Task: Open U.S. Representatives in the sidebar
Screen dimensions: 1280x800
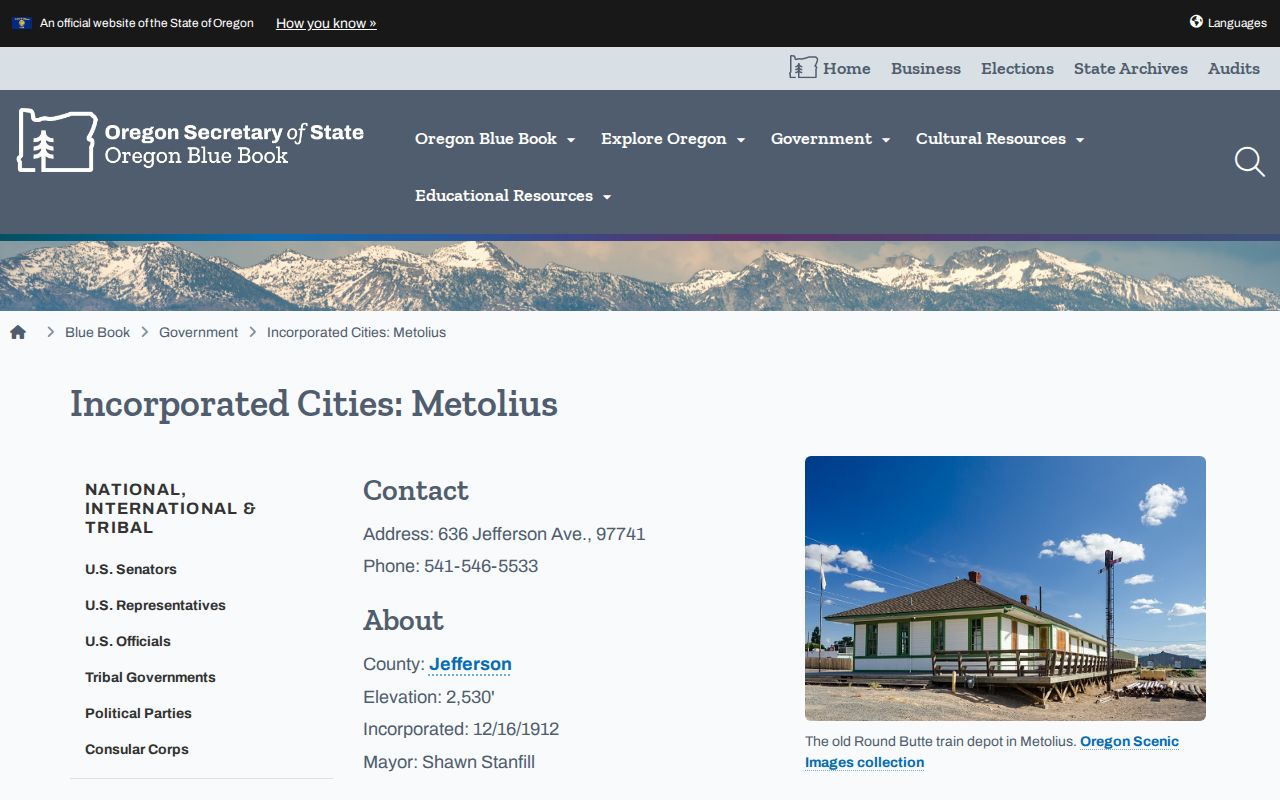Action: [x=155, y=605]
